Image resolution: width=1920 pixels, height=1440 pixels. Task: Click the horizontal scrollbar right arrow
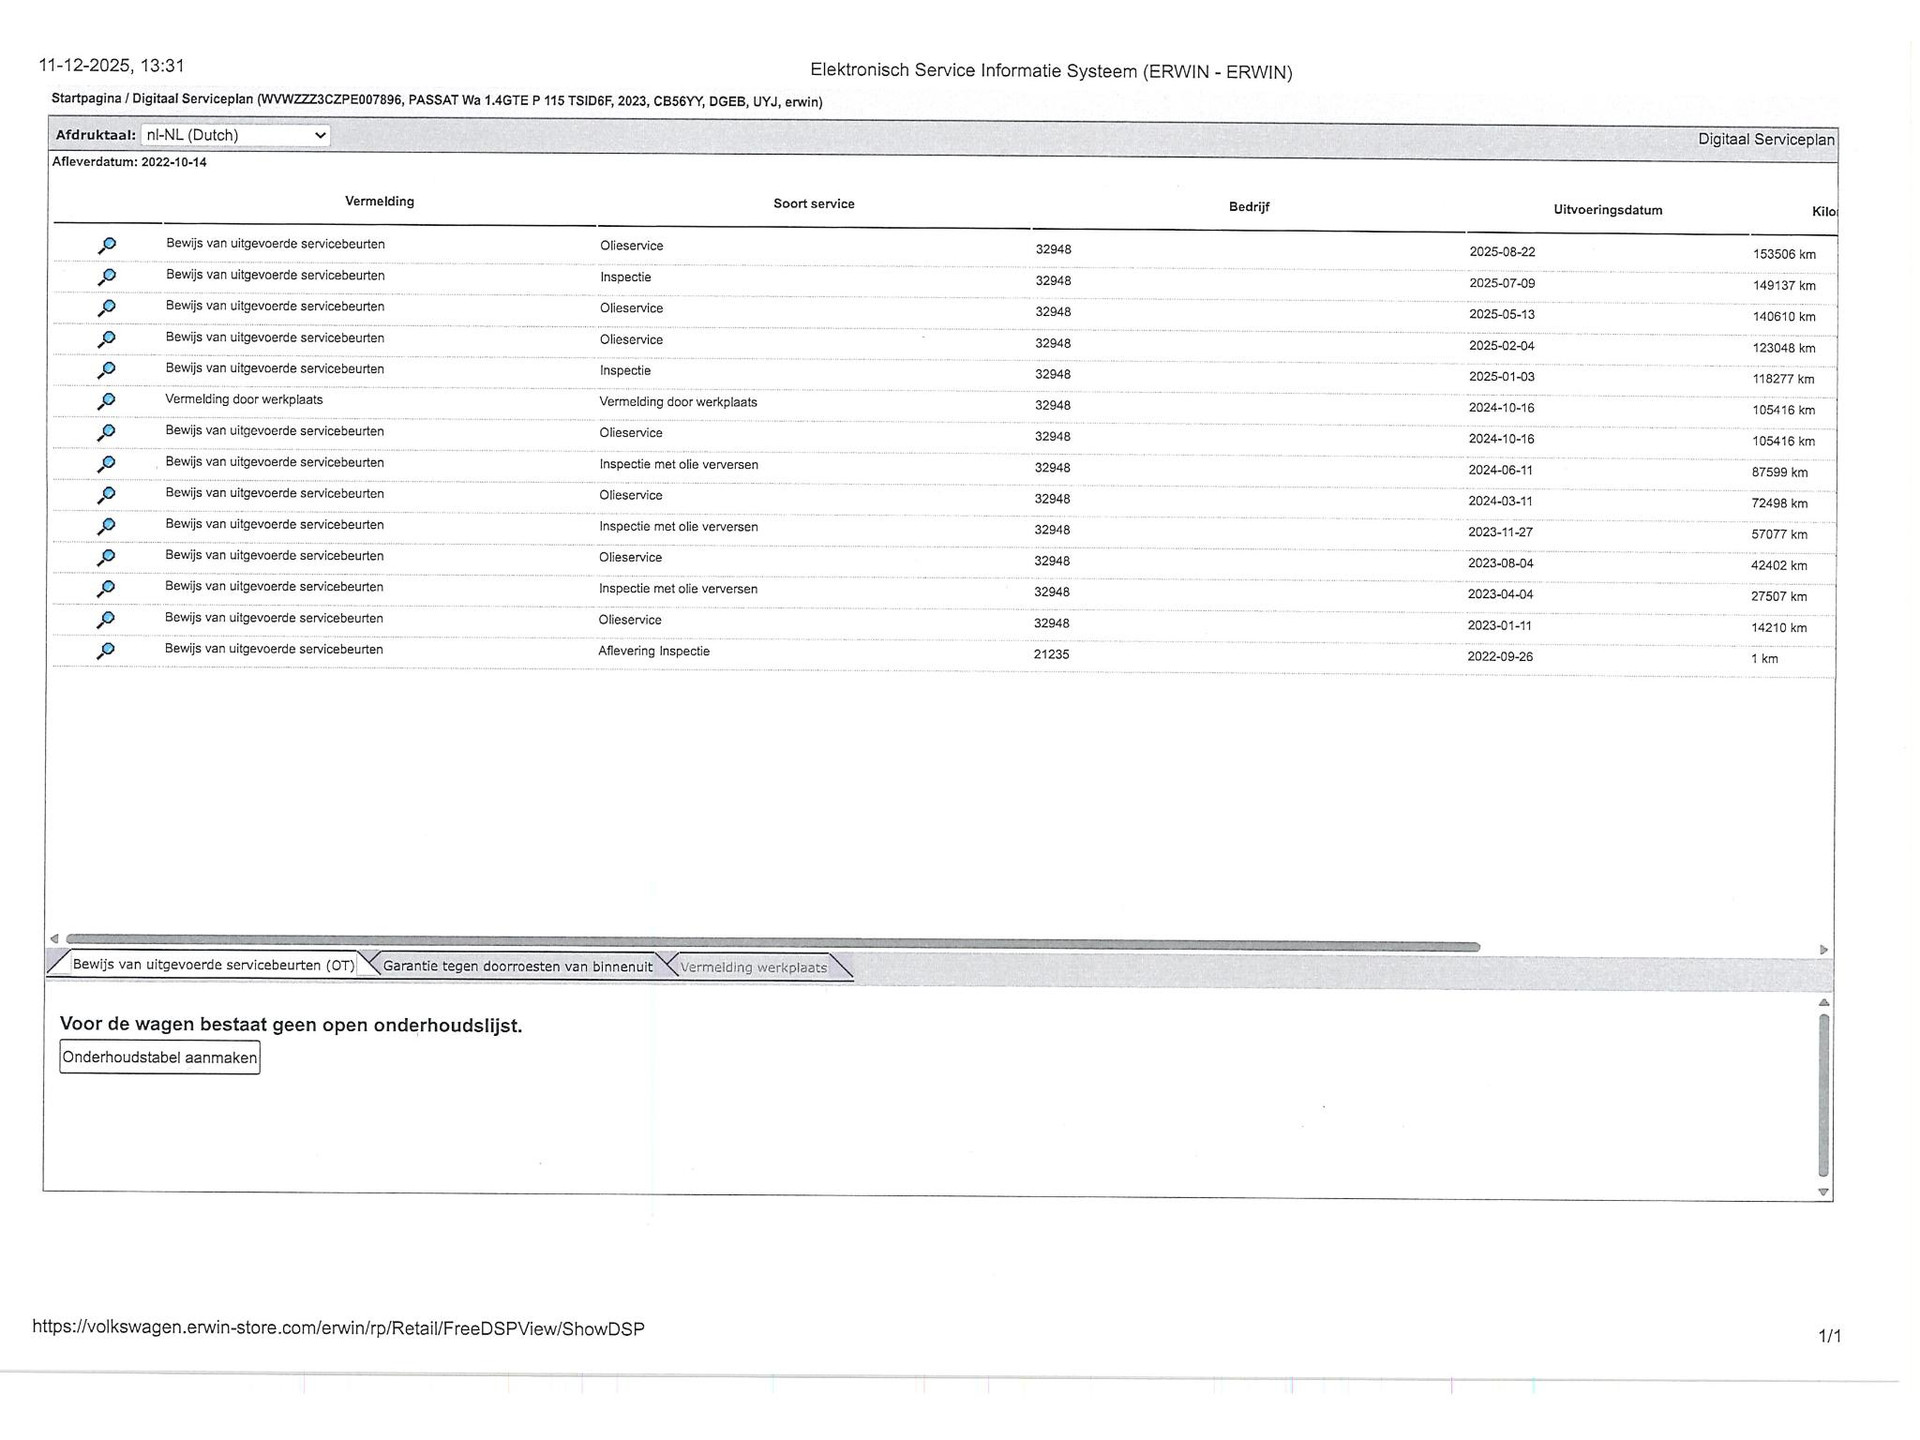point(1823,949)
